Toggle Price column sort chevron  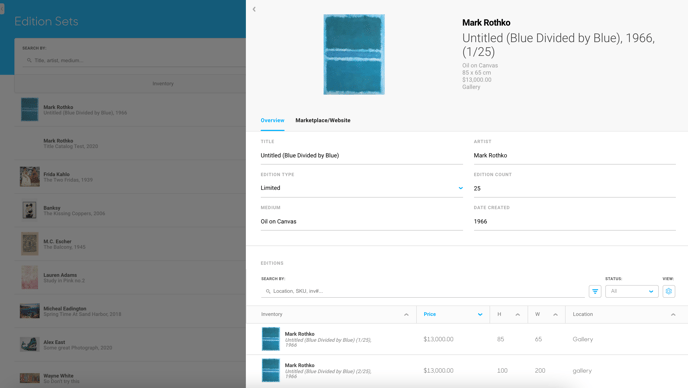click(x=480, y=314)
